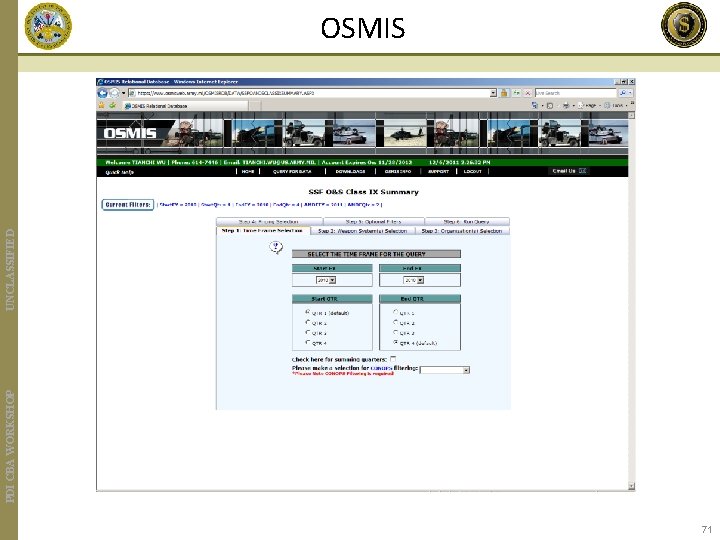The width and height of the screenshot is (720, 540).
Task: Open the recent pages dropdown beside Forward button
Action: (124, 93)
